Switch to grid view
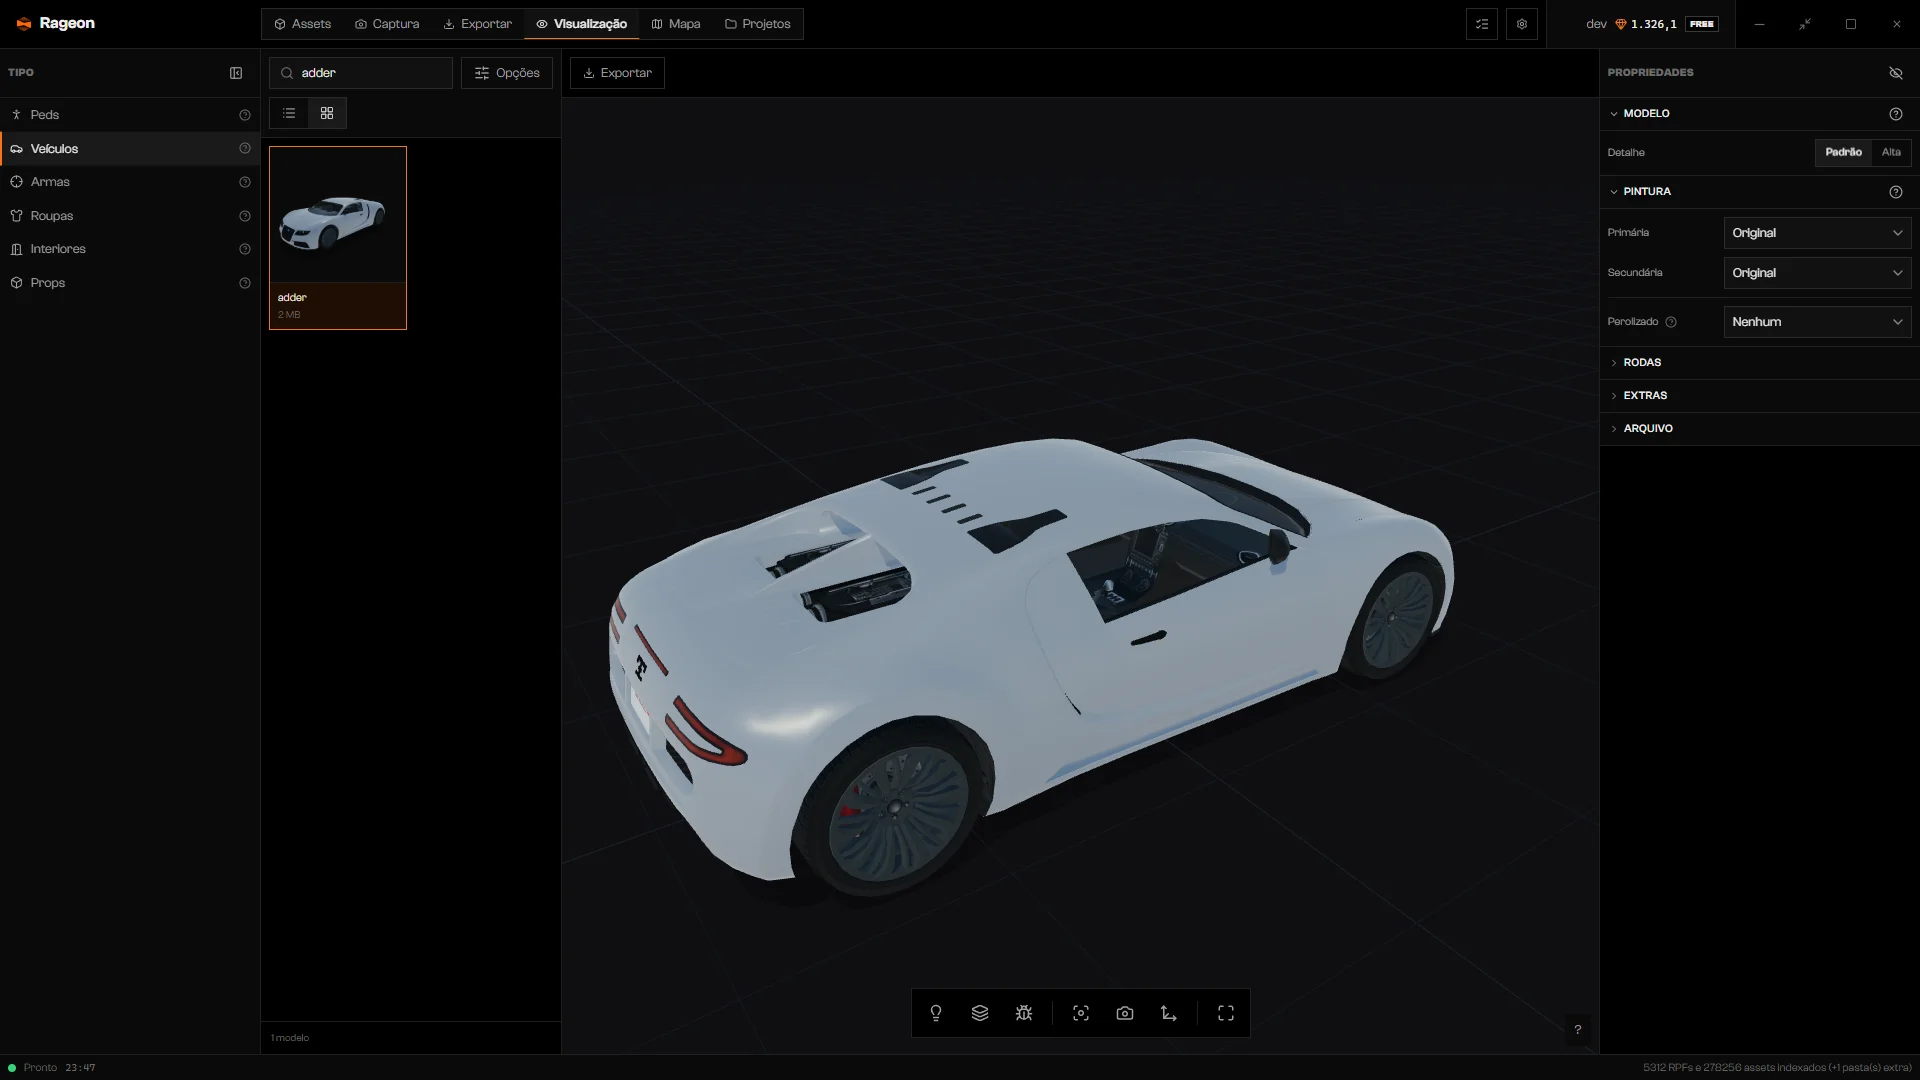The width and height of the screenshot is (1920, 1080). click(x=327, y=113)
